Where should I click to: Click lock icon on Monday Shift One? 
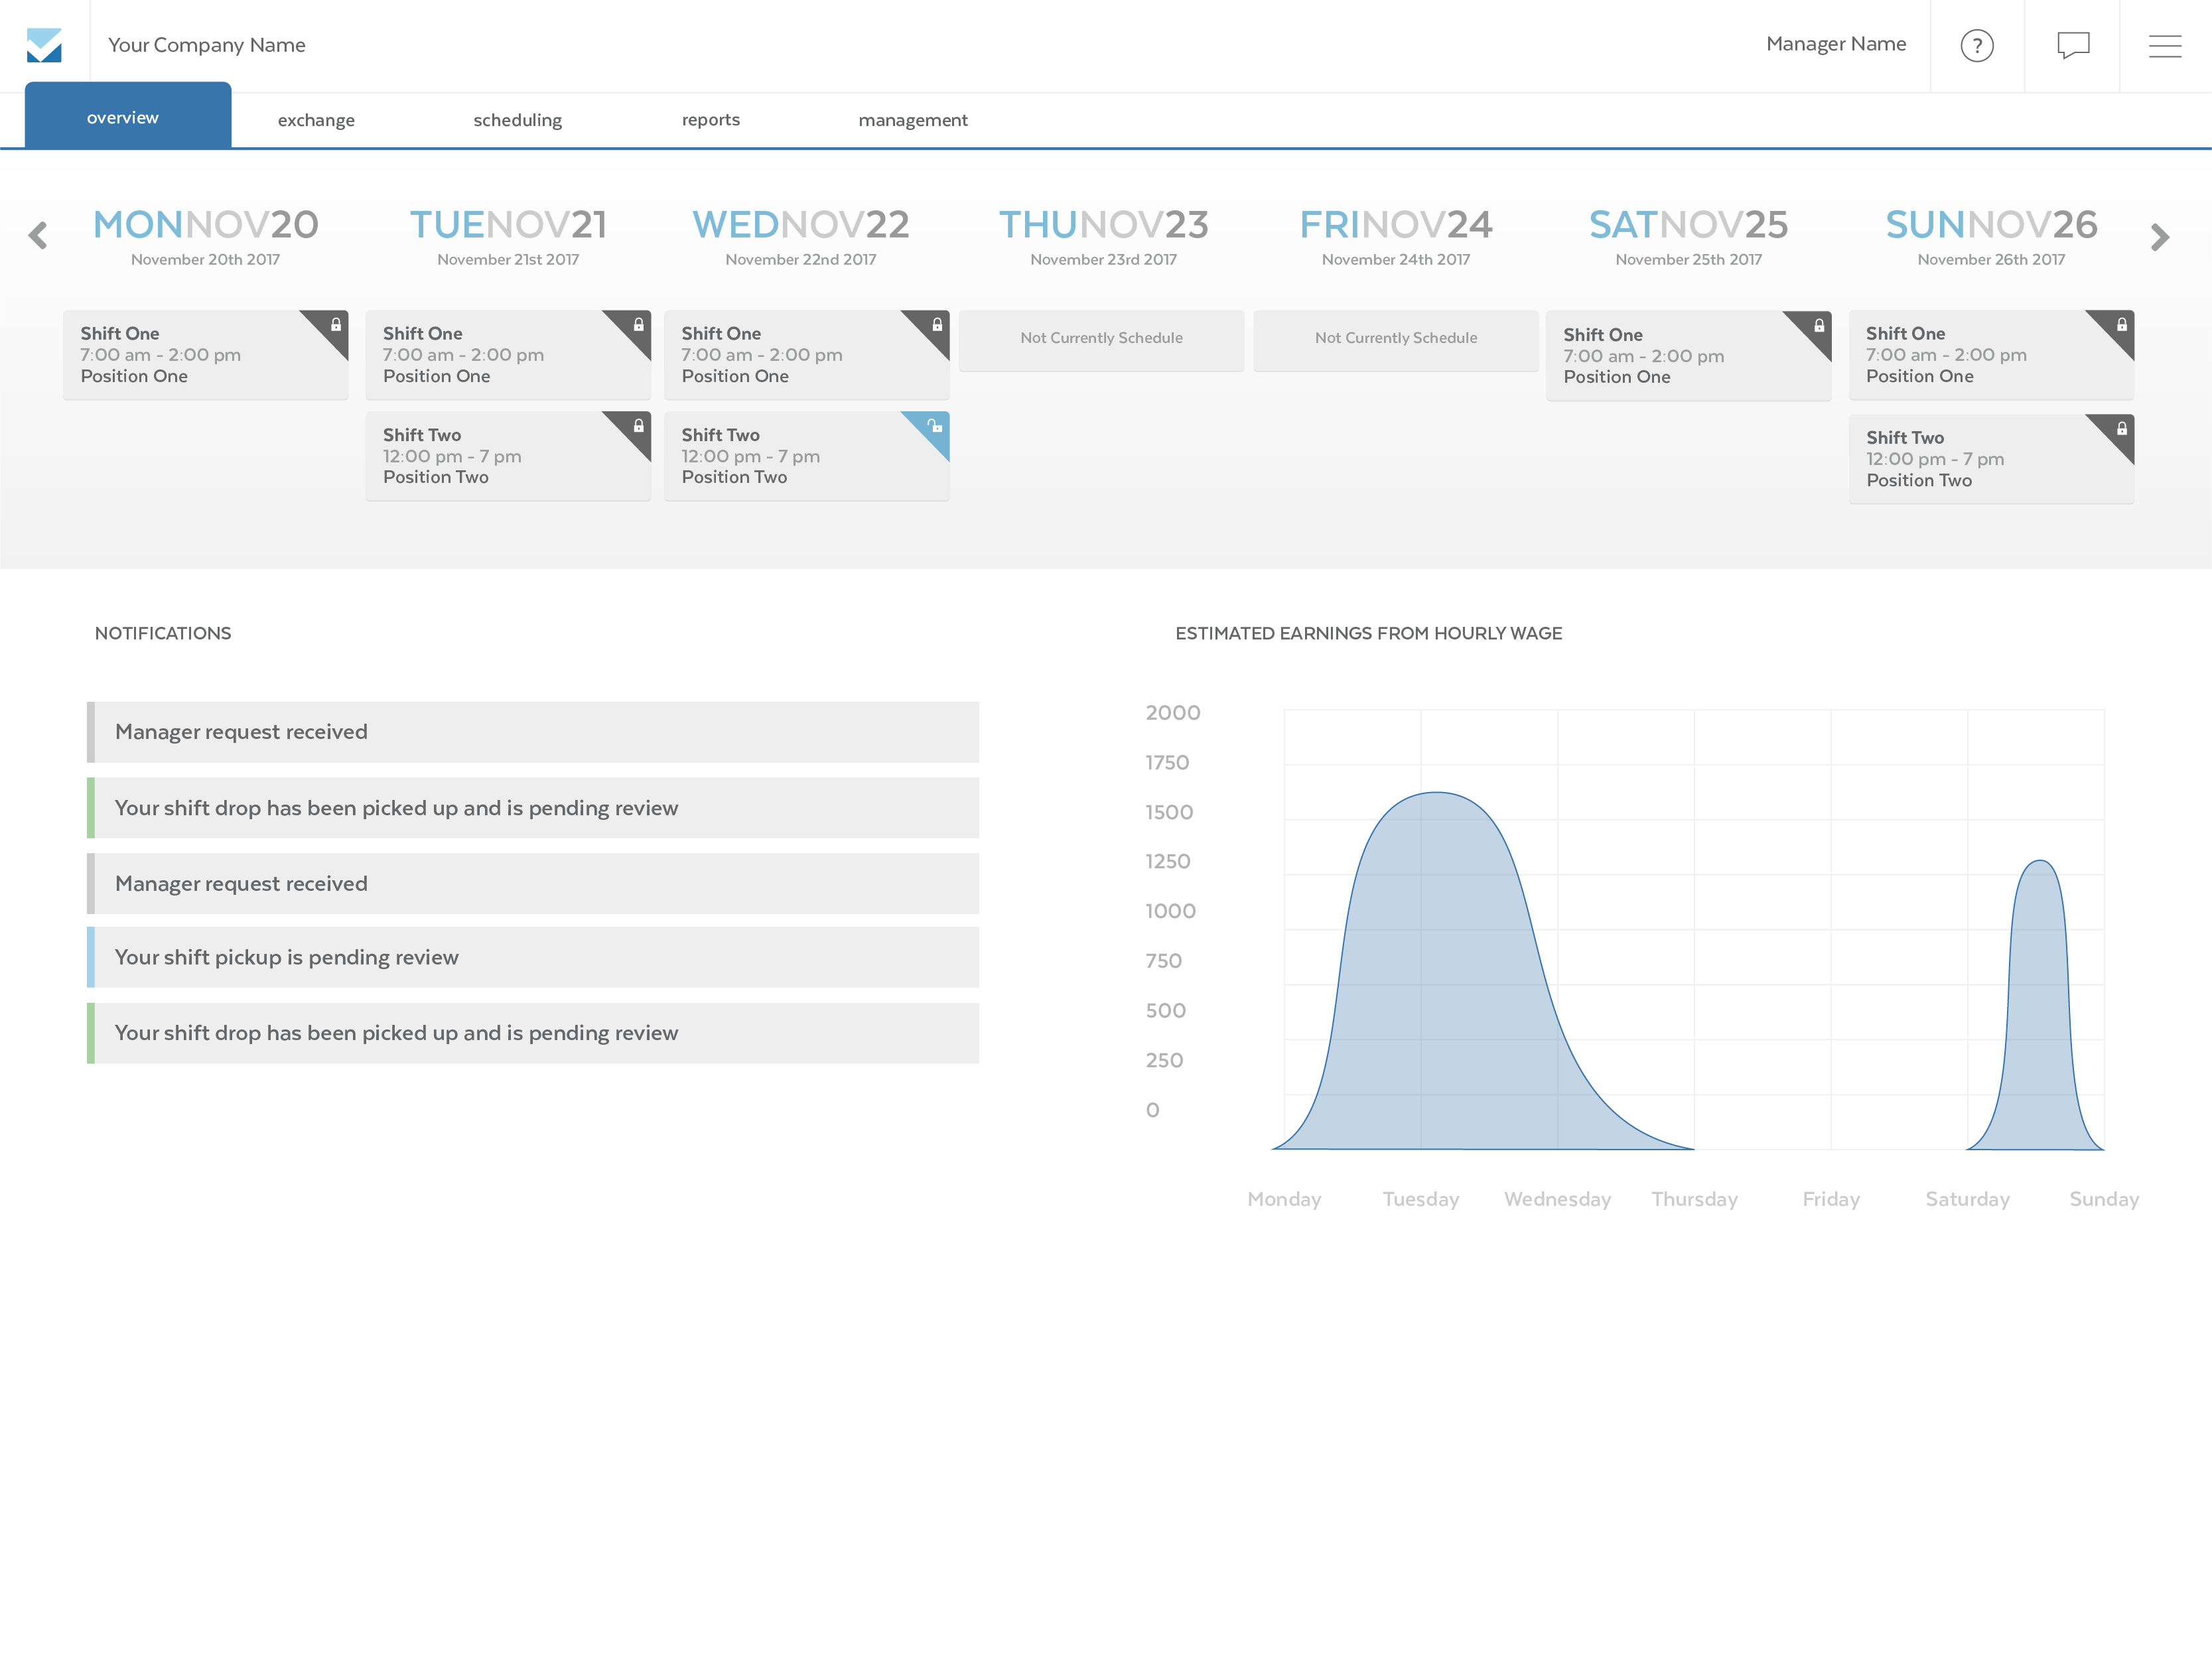(x=336, y=325)
